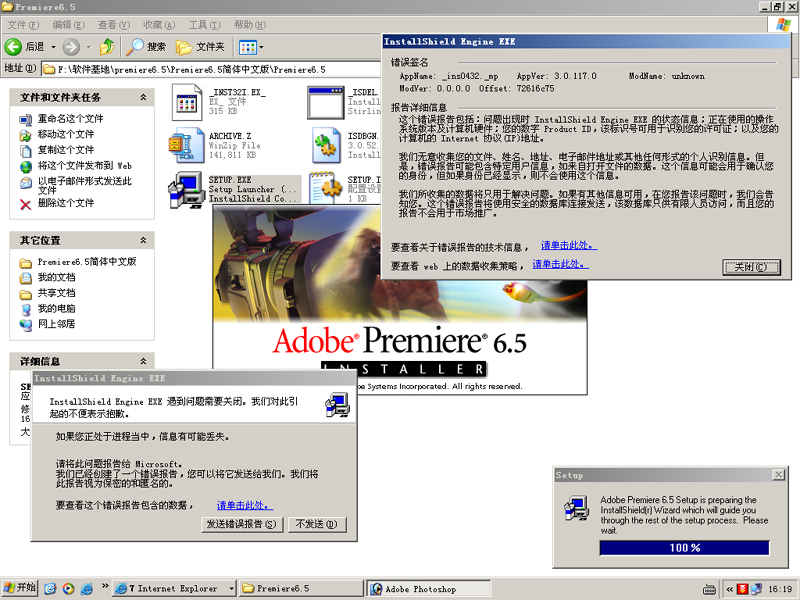Screen dimensions: 800x600
Task: Click 删除这个文件 task link
Action: [66, 203]
